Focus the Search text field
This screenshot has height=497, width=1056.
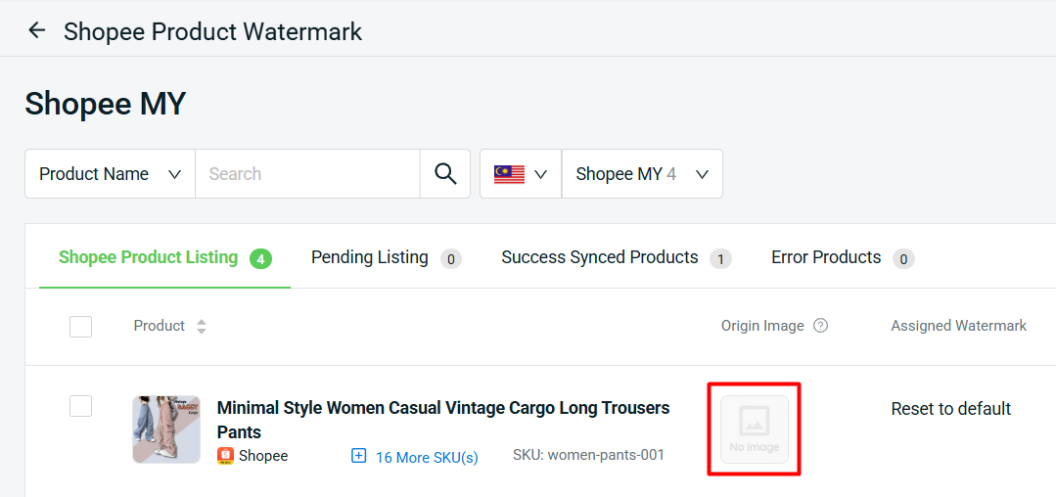click(308, 174)
